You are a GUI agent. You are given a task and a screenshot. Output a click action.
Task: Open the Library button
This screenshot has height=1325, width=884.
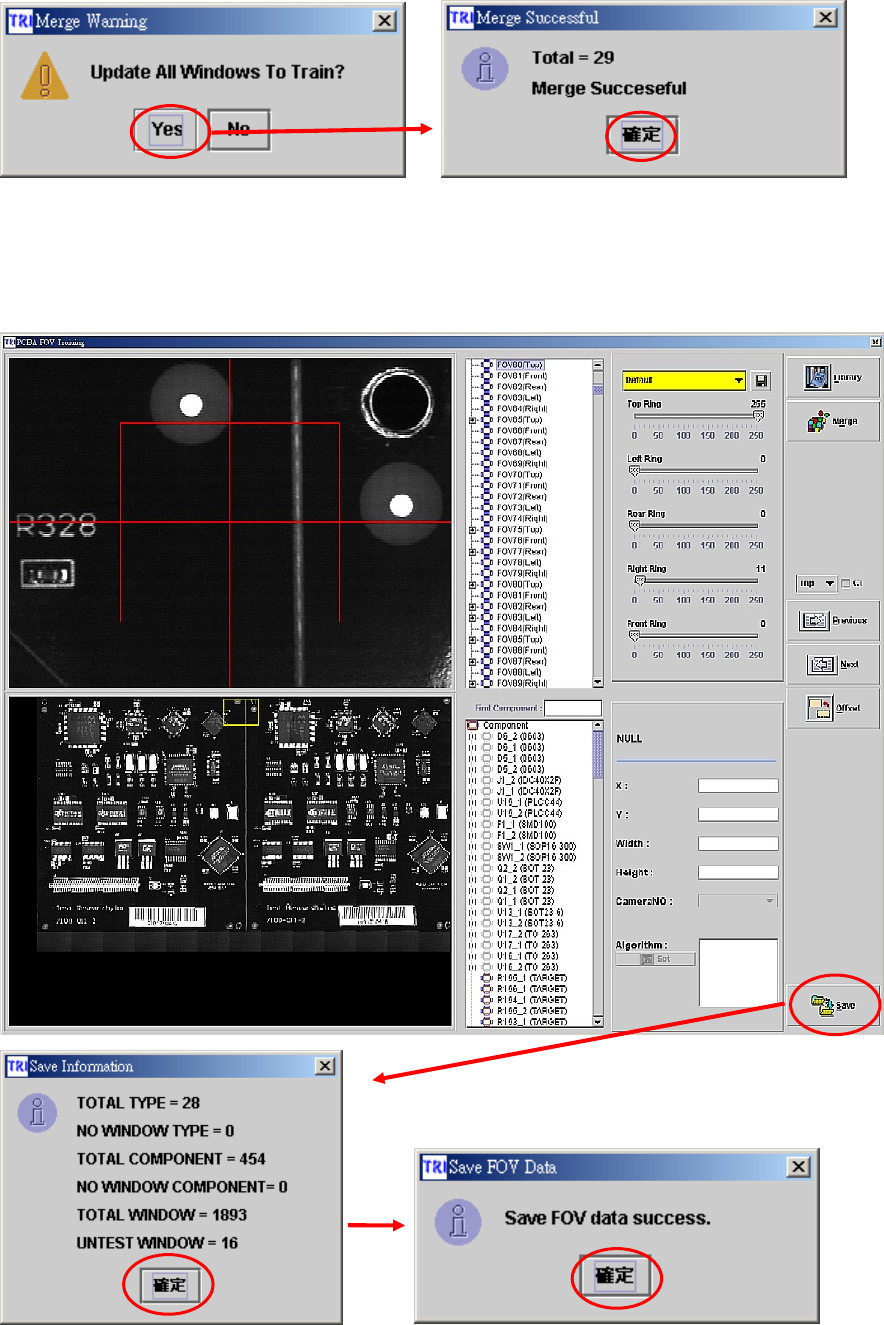point(833,378)
